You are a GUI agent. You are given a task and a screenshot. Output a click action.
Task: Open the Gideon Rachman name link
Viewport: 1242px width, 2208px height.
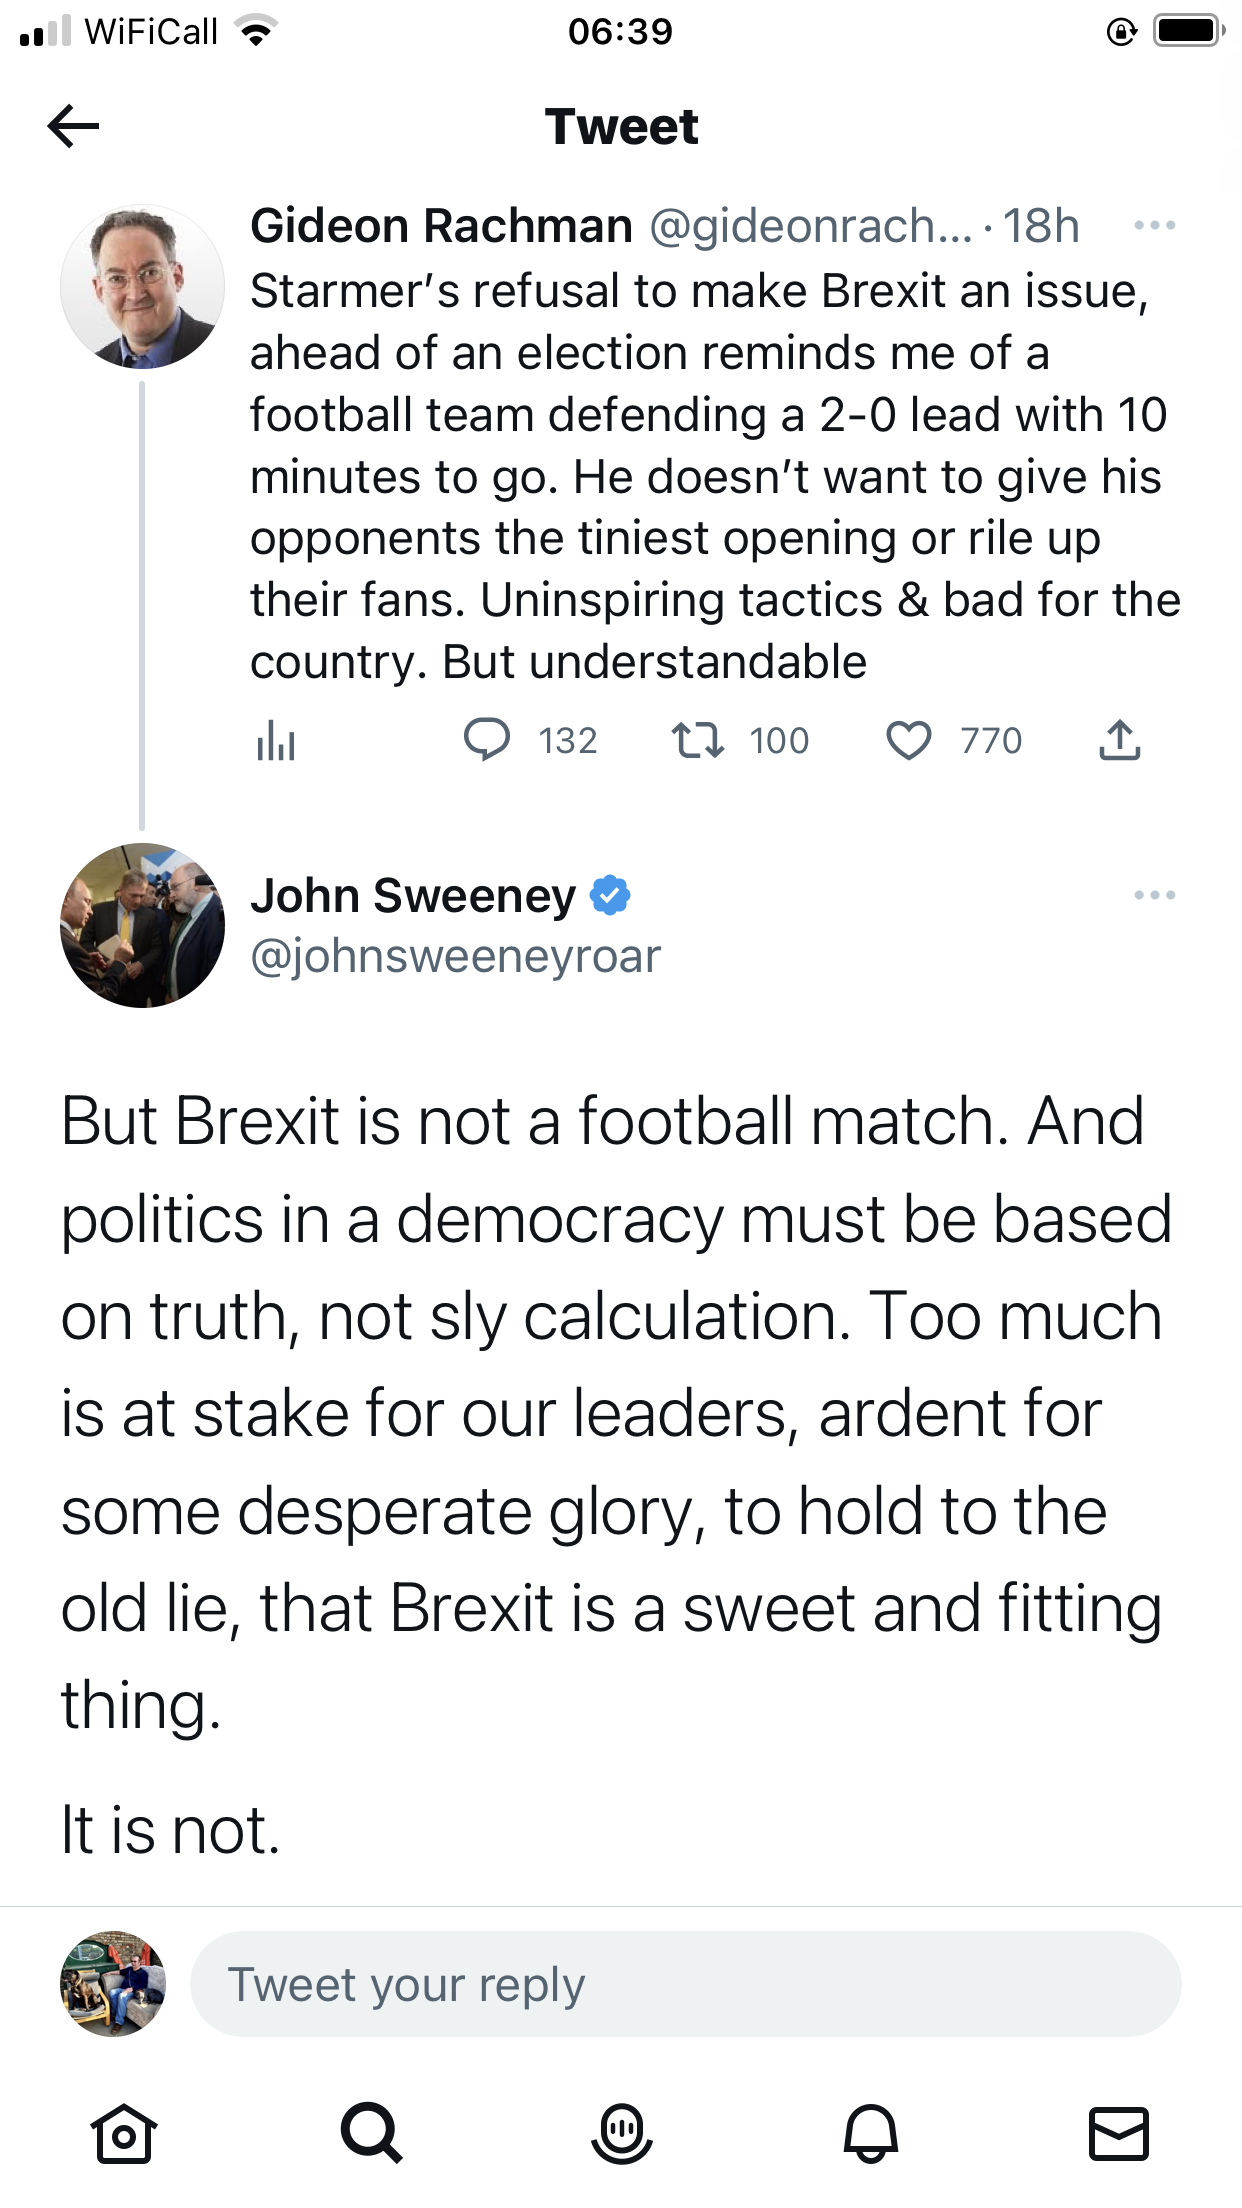pyautogui.click(x=441, y=226)
